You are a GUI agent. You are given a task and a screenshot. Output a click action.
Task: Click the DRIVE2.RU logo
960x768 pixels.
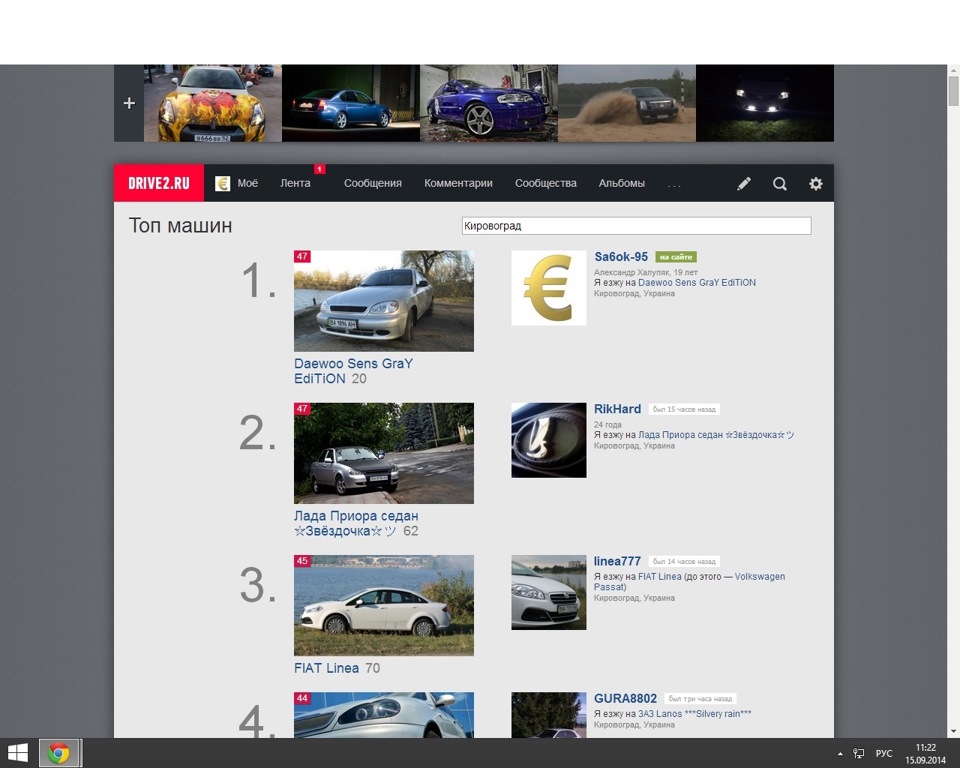point(159,183)
